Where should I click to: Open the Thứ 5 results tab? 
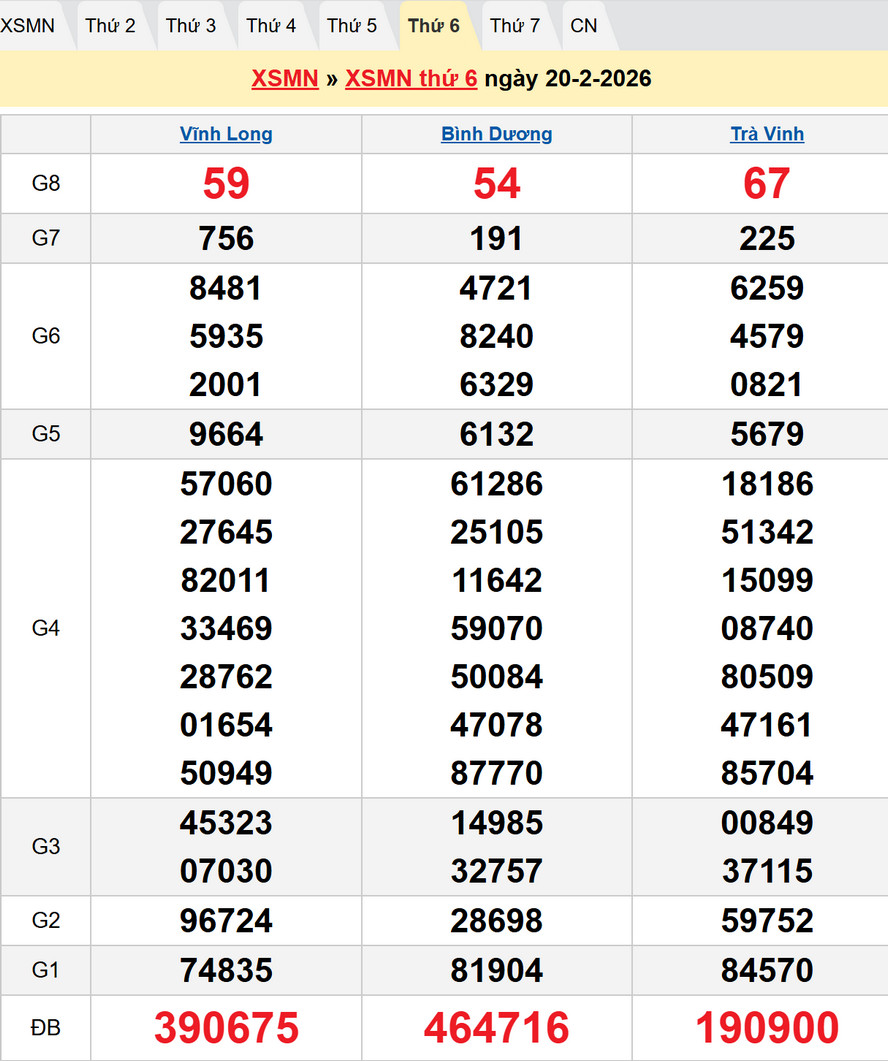click(x=352, y=25)
